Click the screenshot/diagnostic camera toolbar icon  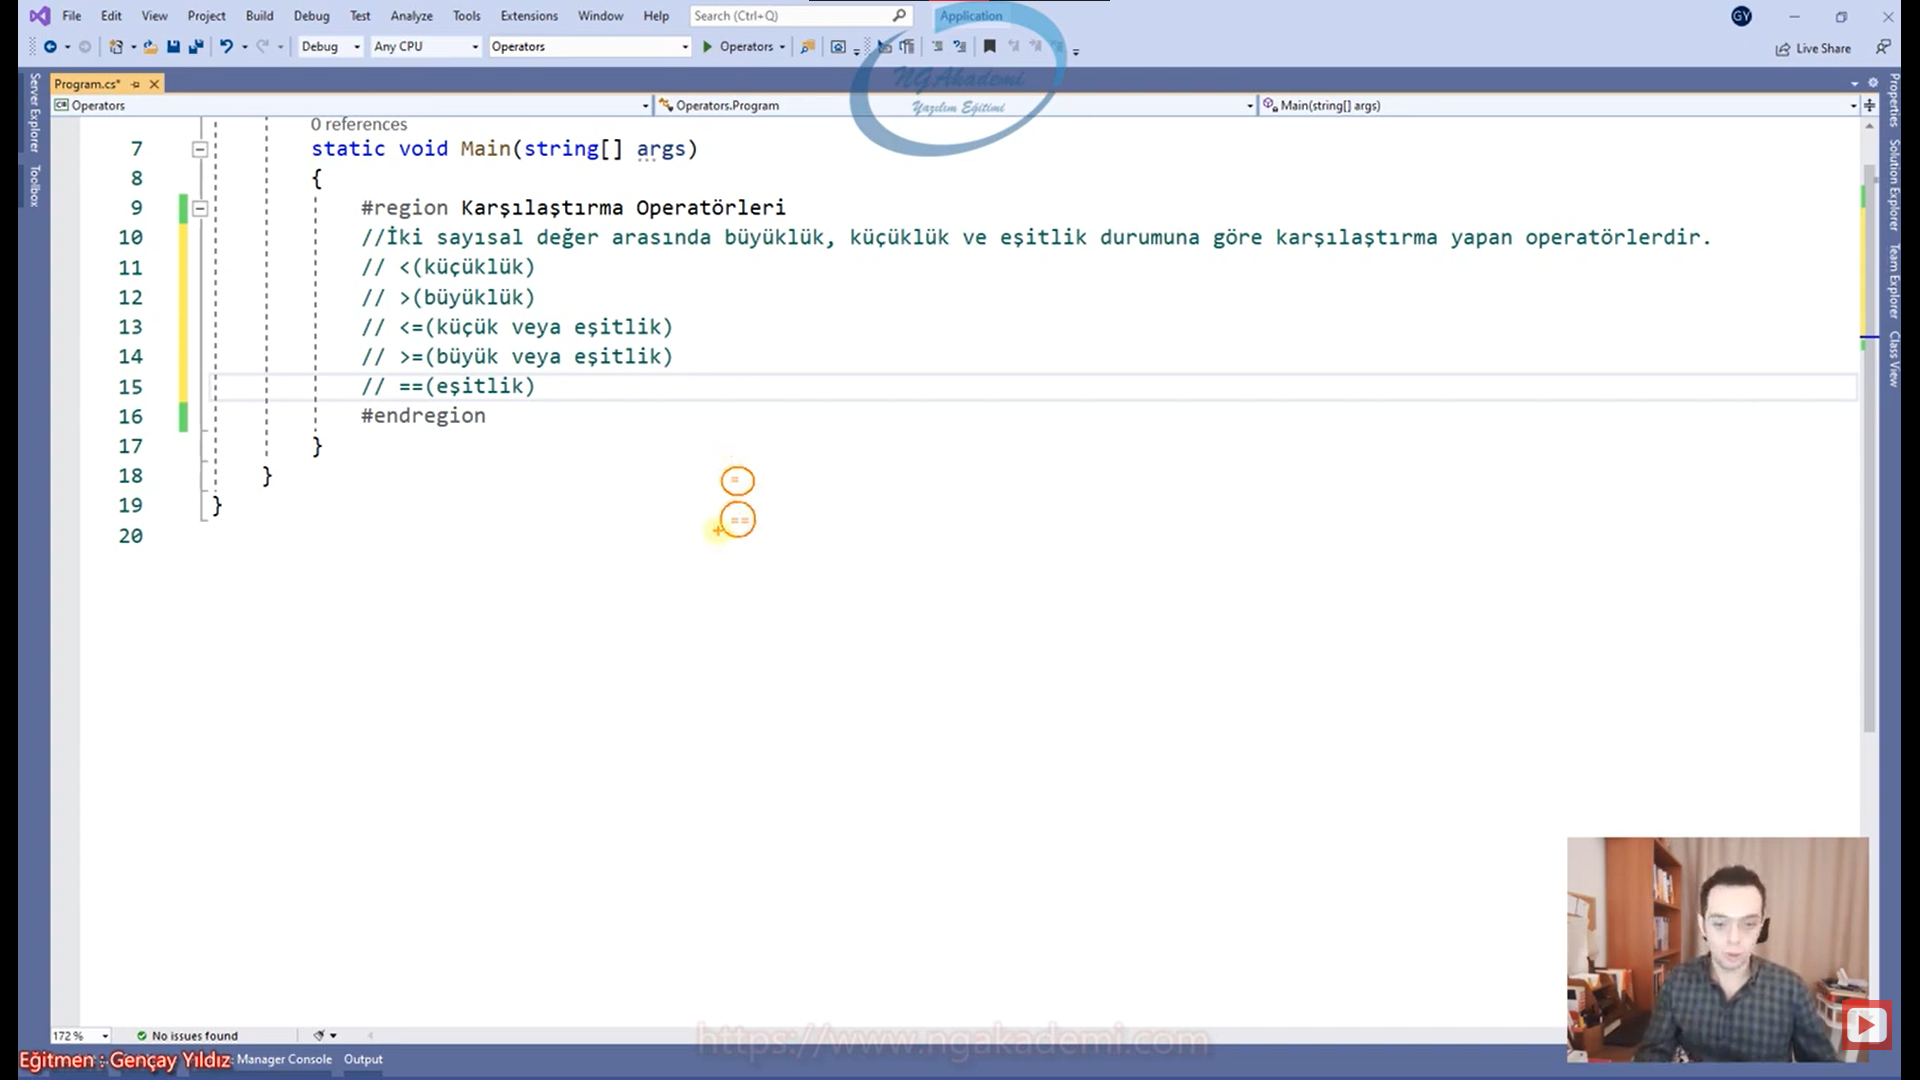point(838,47)
